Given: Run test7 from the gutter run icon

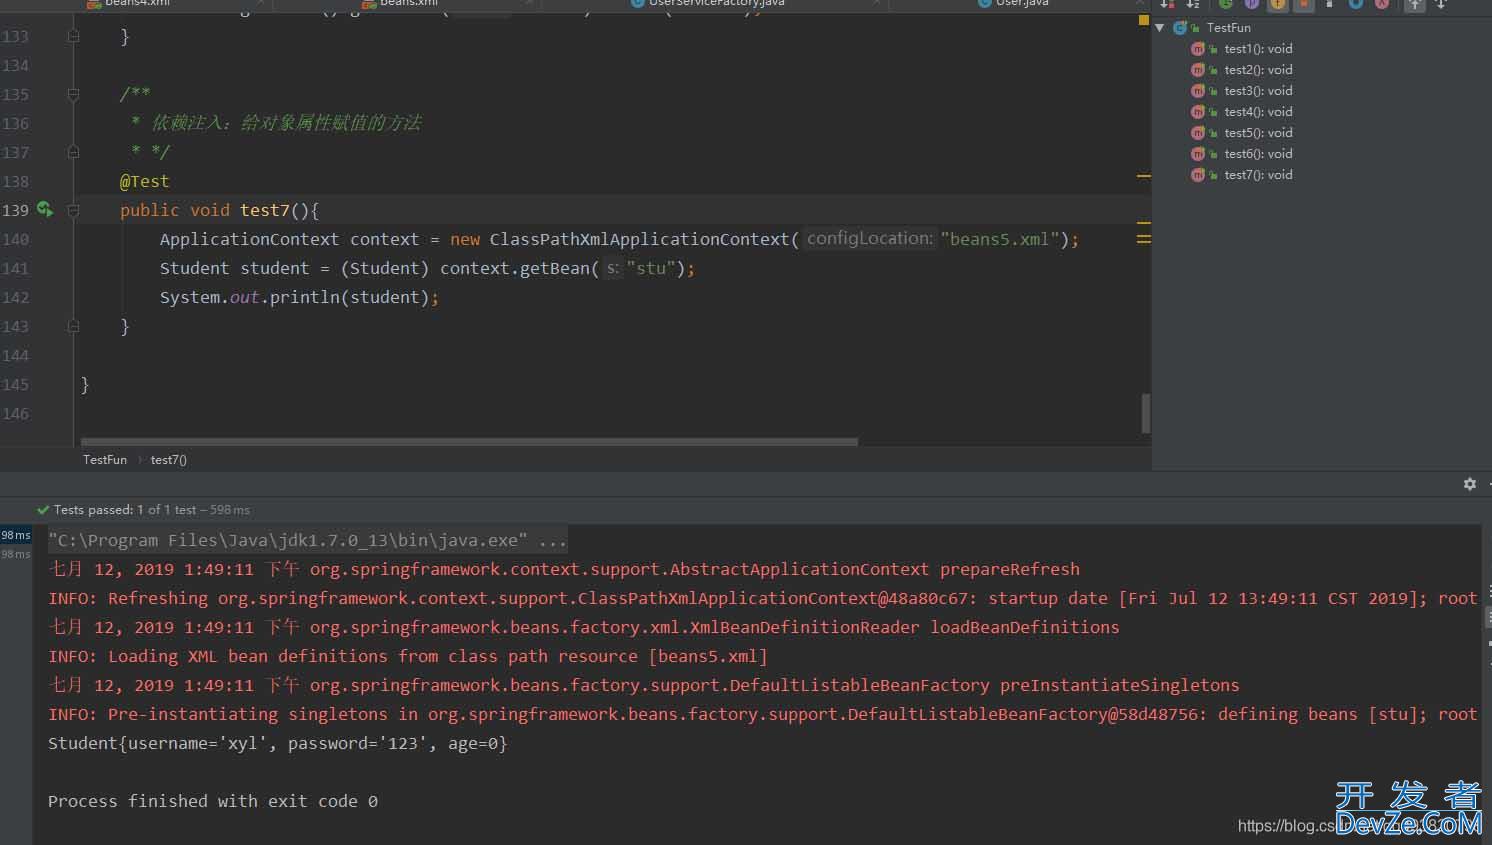Looking at the screenshot, I should (x=44, y=209).
